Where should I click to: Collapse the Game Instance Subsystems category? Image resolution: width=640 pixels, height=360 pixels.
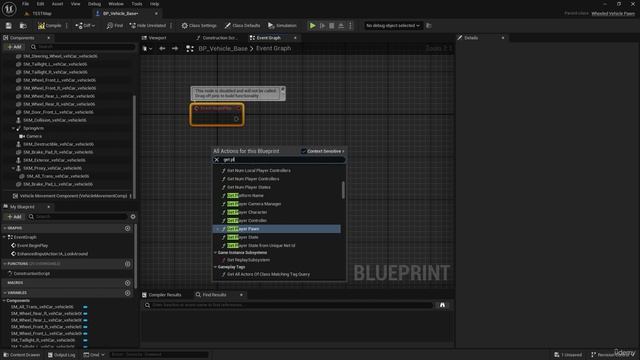coord(216,253)
